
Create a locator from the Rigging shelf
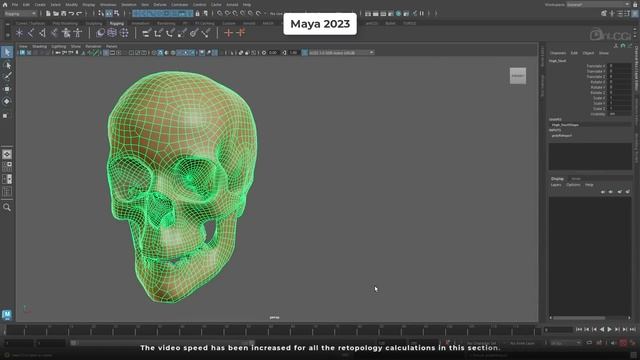[x=19, y=33]
